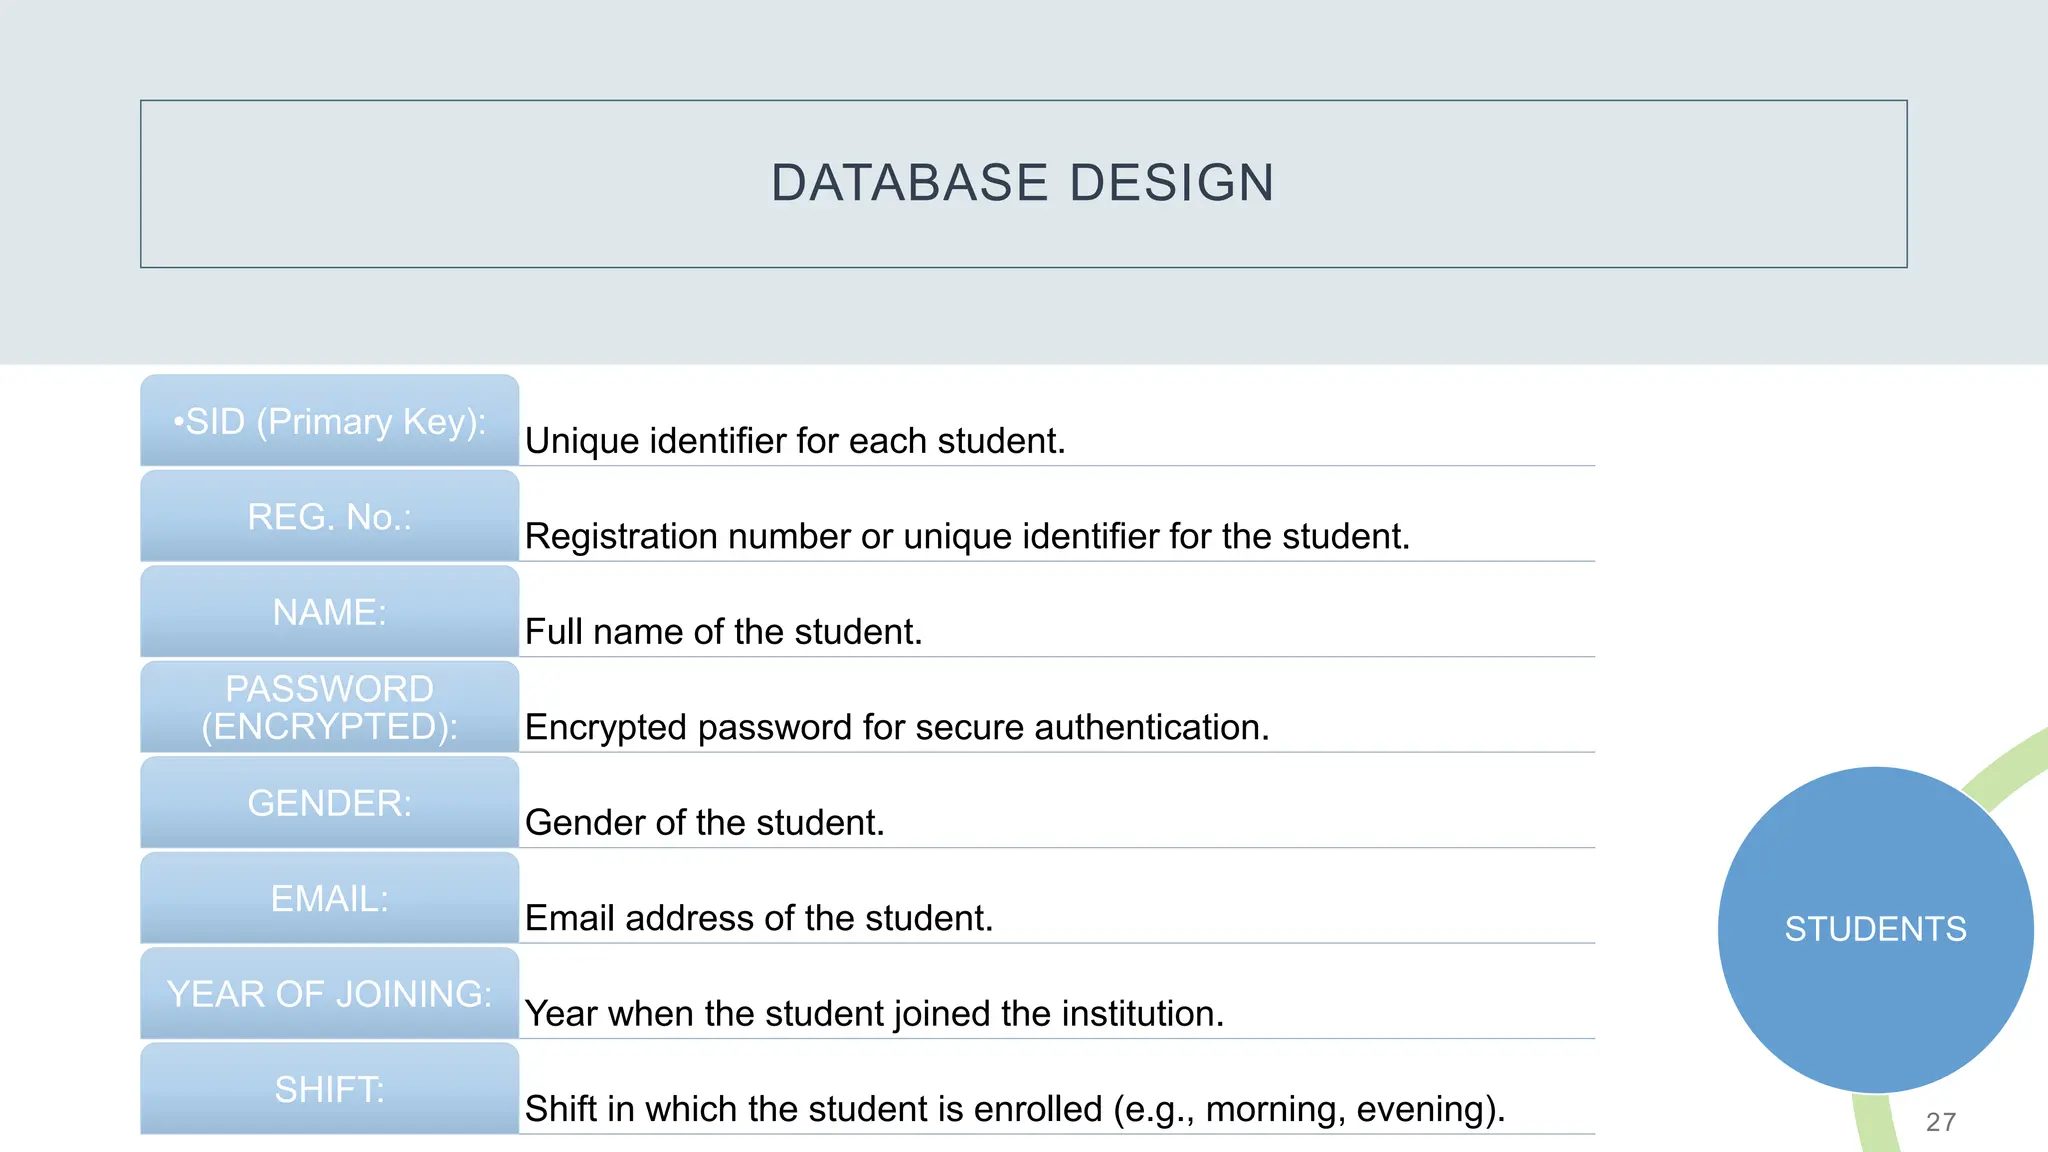
Task: Click 'Encrypted password for secure authentication.' text
Action: coord(897,728)
